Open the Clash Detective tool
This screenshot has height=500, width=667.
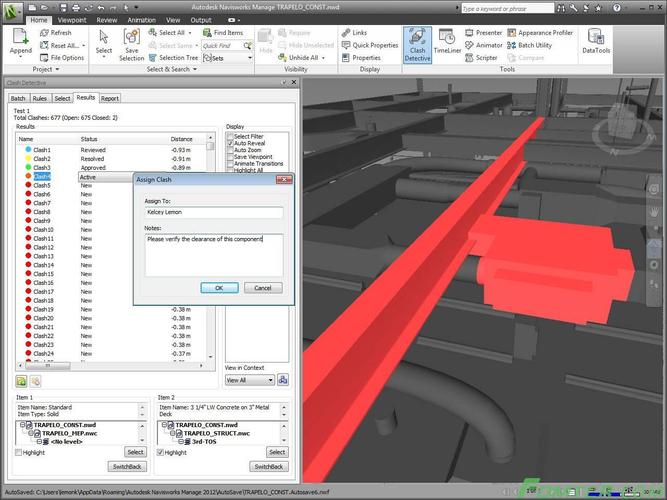(x=417, y=47)
